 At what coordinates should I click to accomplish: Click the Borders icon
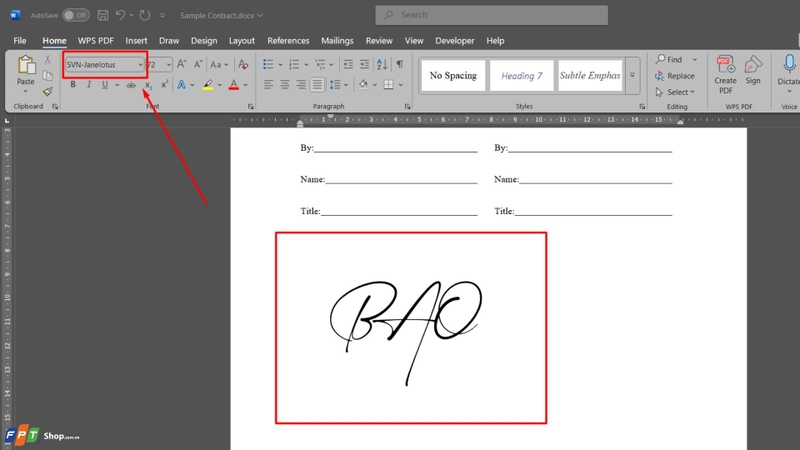click(388, 85)
